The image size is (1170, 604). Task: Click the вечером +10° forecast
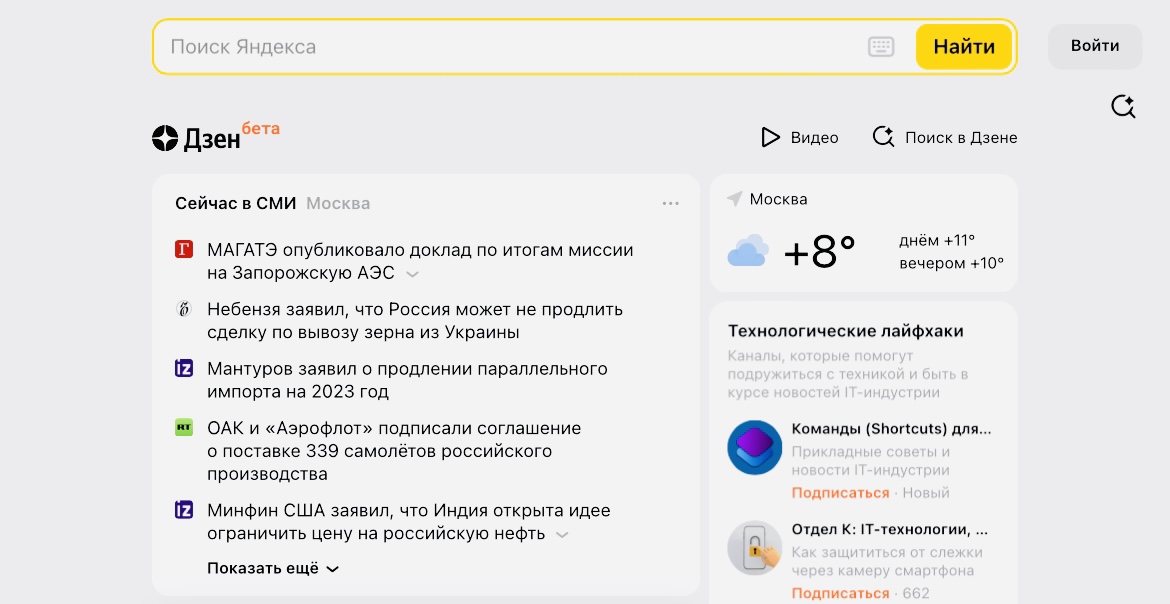[951, 264]
